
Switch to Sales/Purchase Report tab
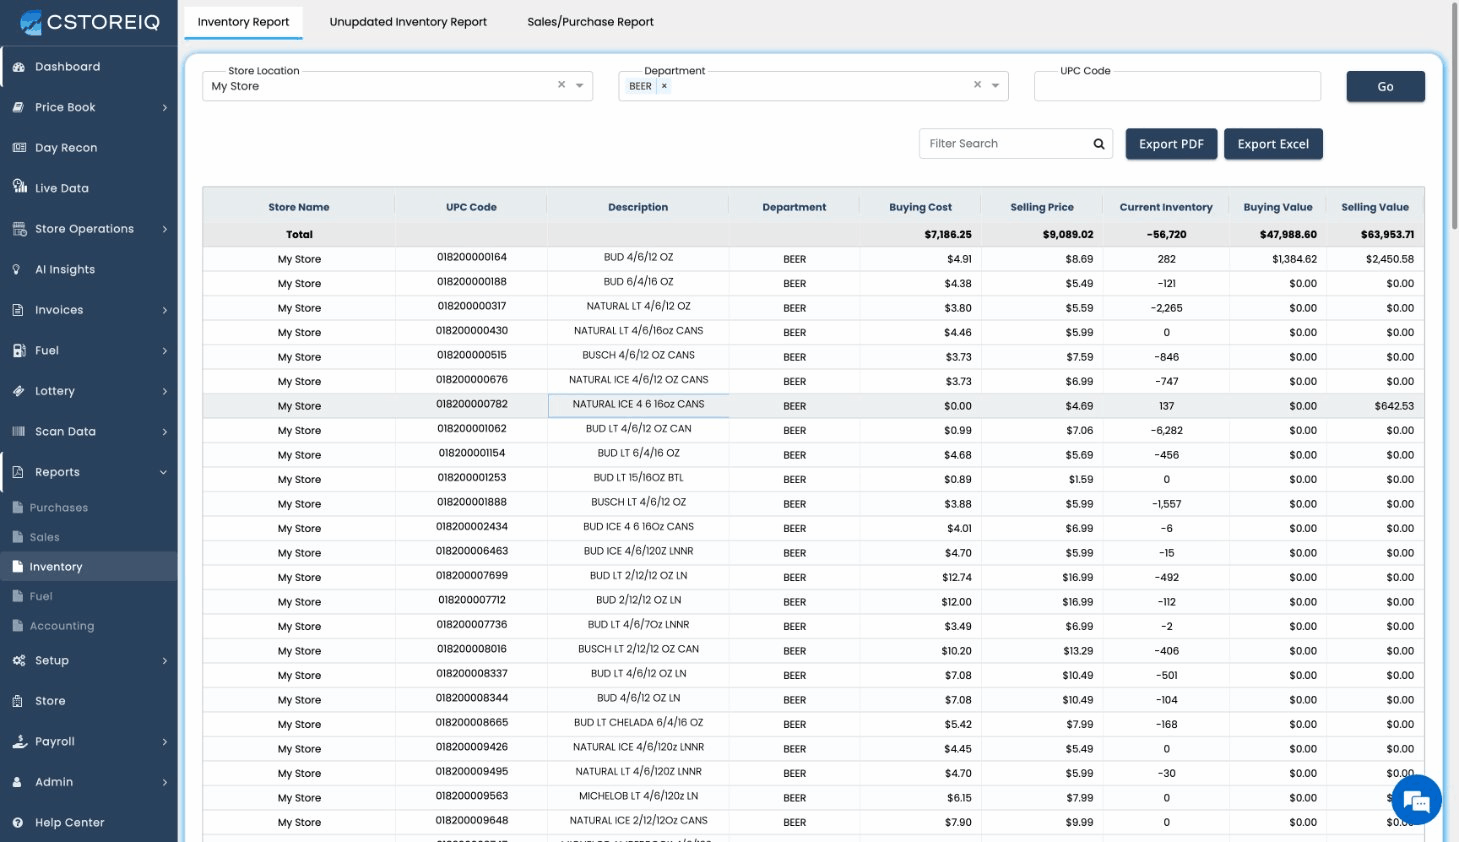[590, 22]
